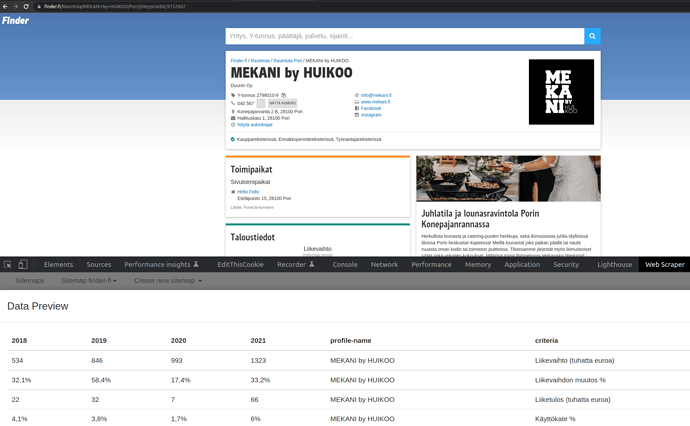This screenshot has height=426, width=690.
Task: Click the cell with value 1323
Action: point(258,360)
